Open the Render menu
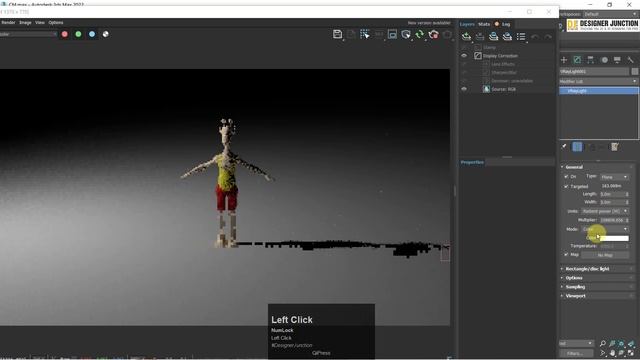Viewport: 640px width, 360px height. [8, 22]
